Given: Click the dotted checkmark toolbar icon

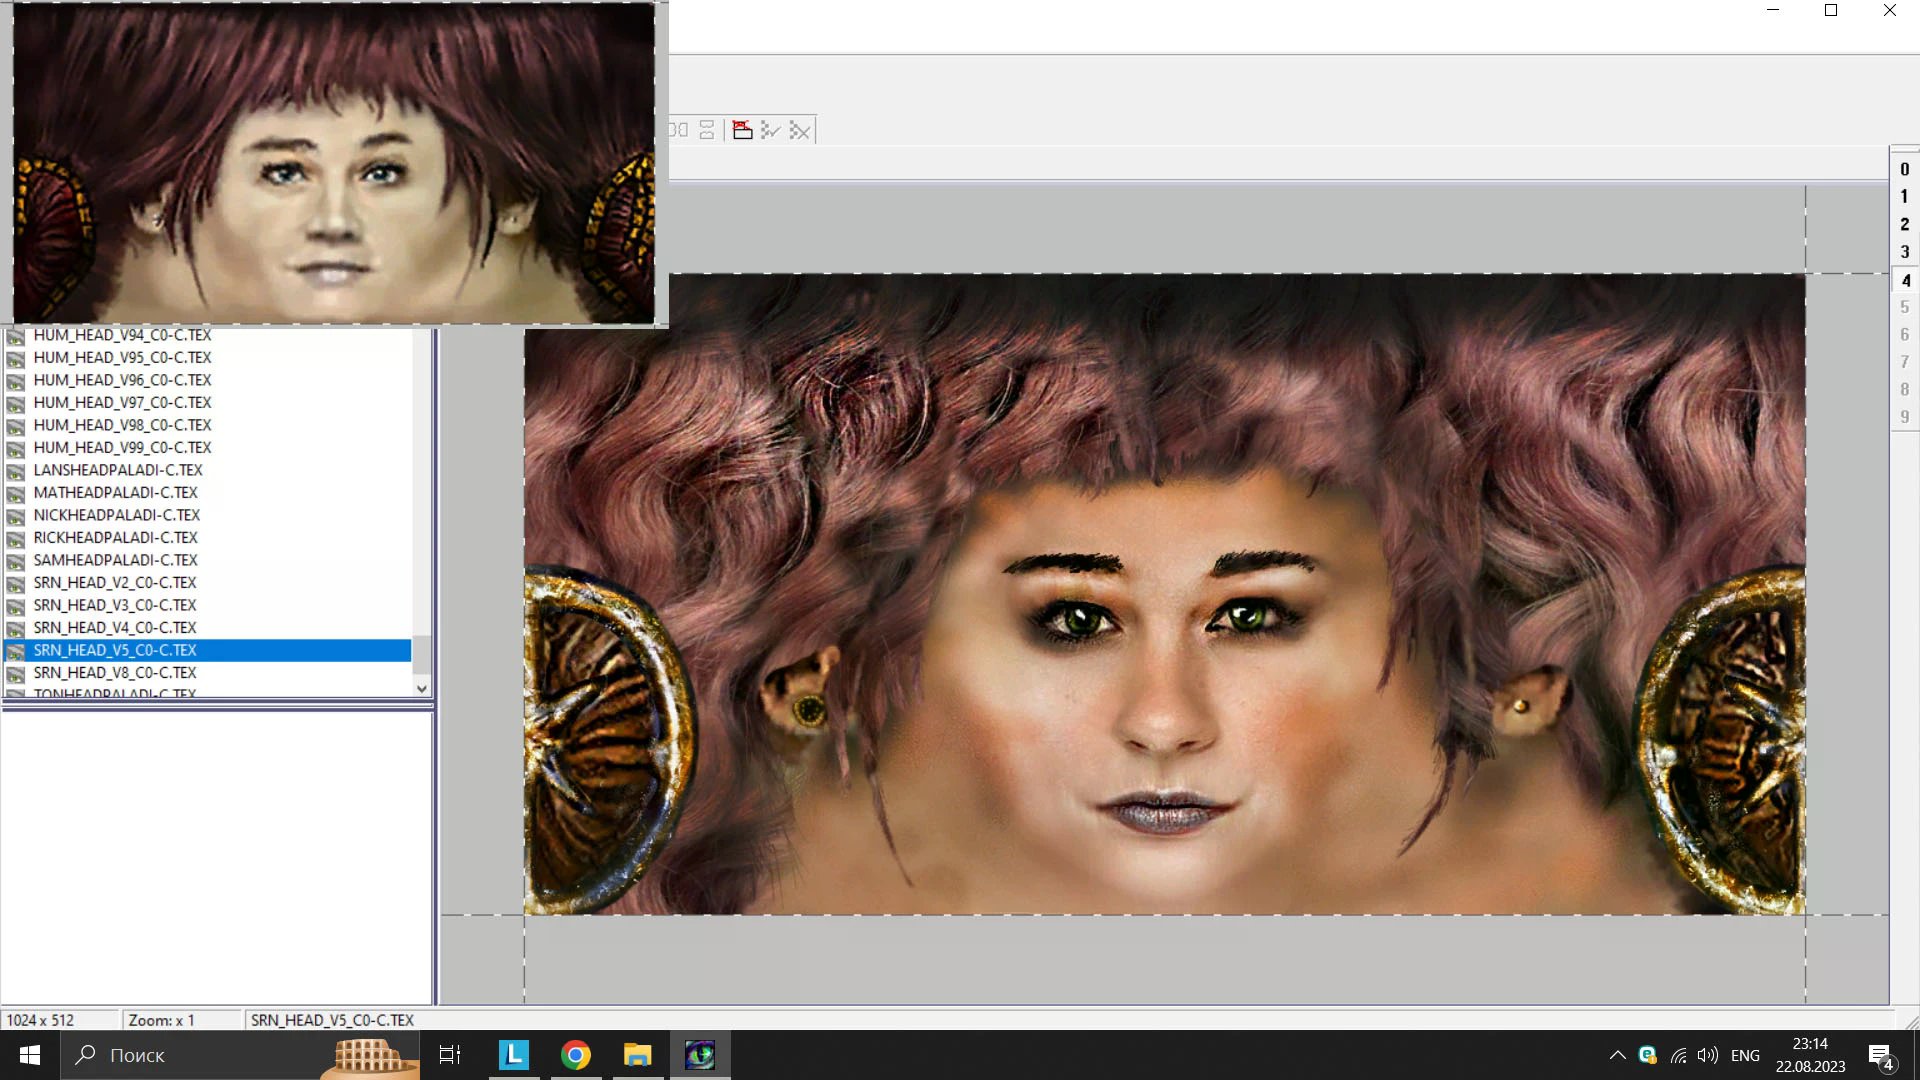Looking at the screenshot, I should (x=770, y=130).
